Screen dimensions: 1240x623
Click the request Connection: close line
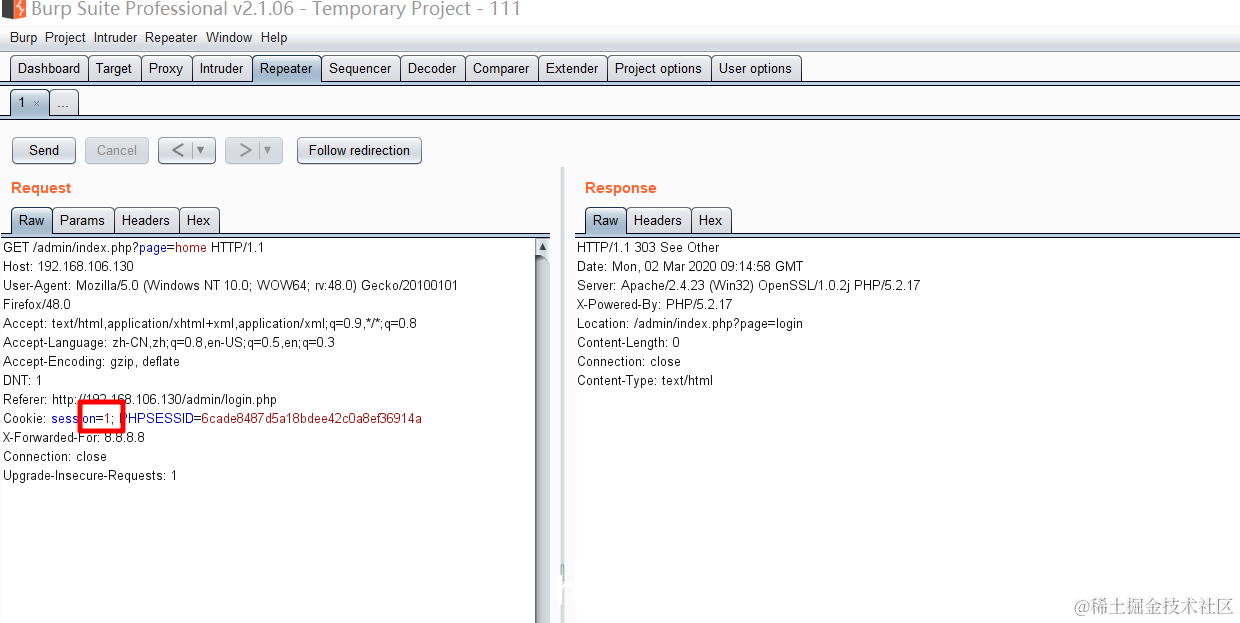click(x=55, y=456)
